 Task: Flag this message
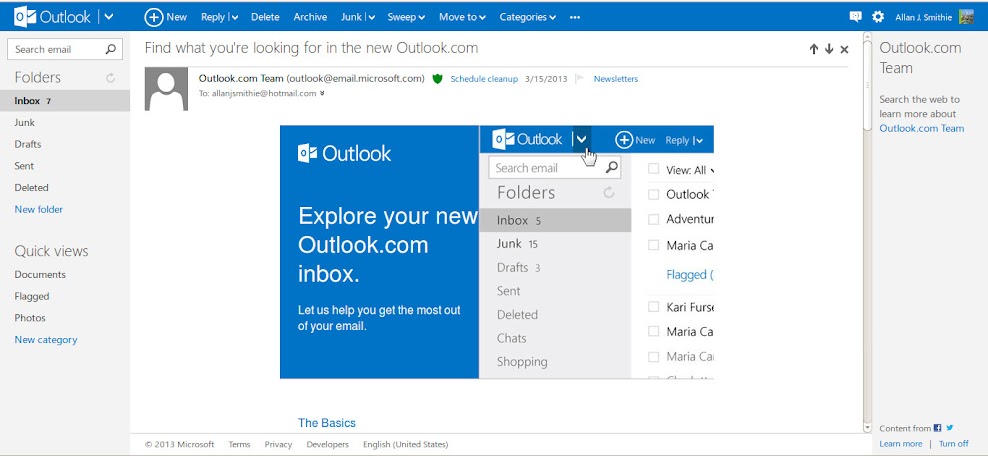pyautogui.click(x=580, y=79)
